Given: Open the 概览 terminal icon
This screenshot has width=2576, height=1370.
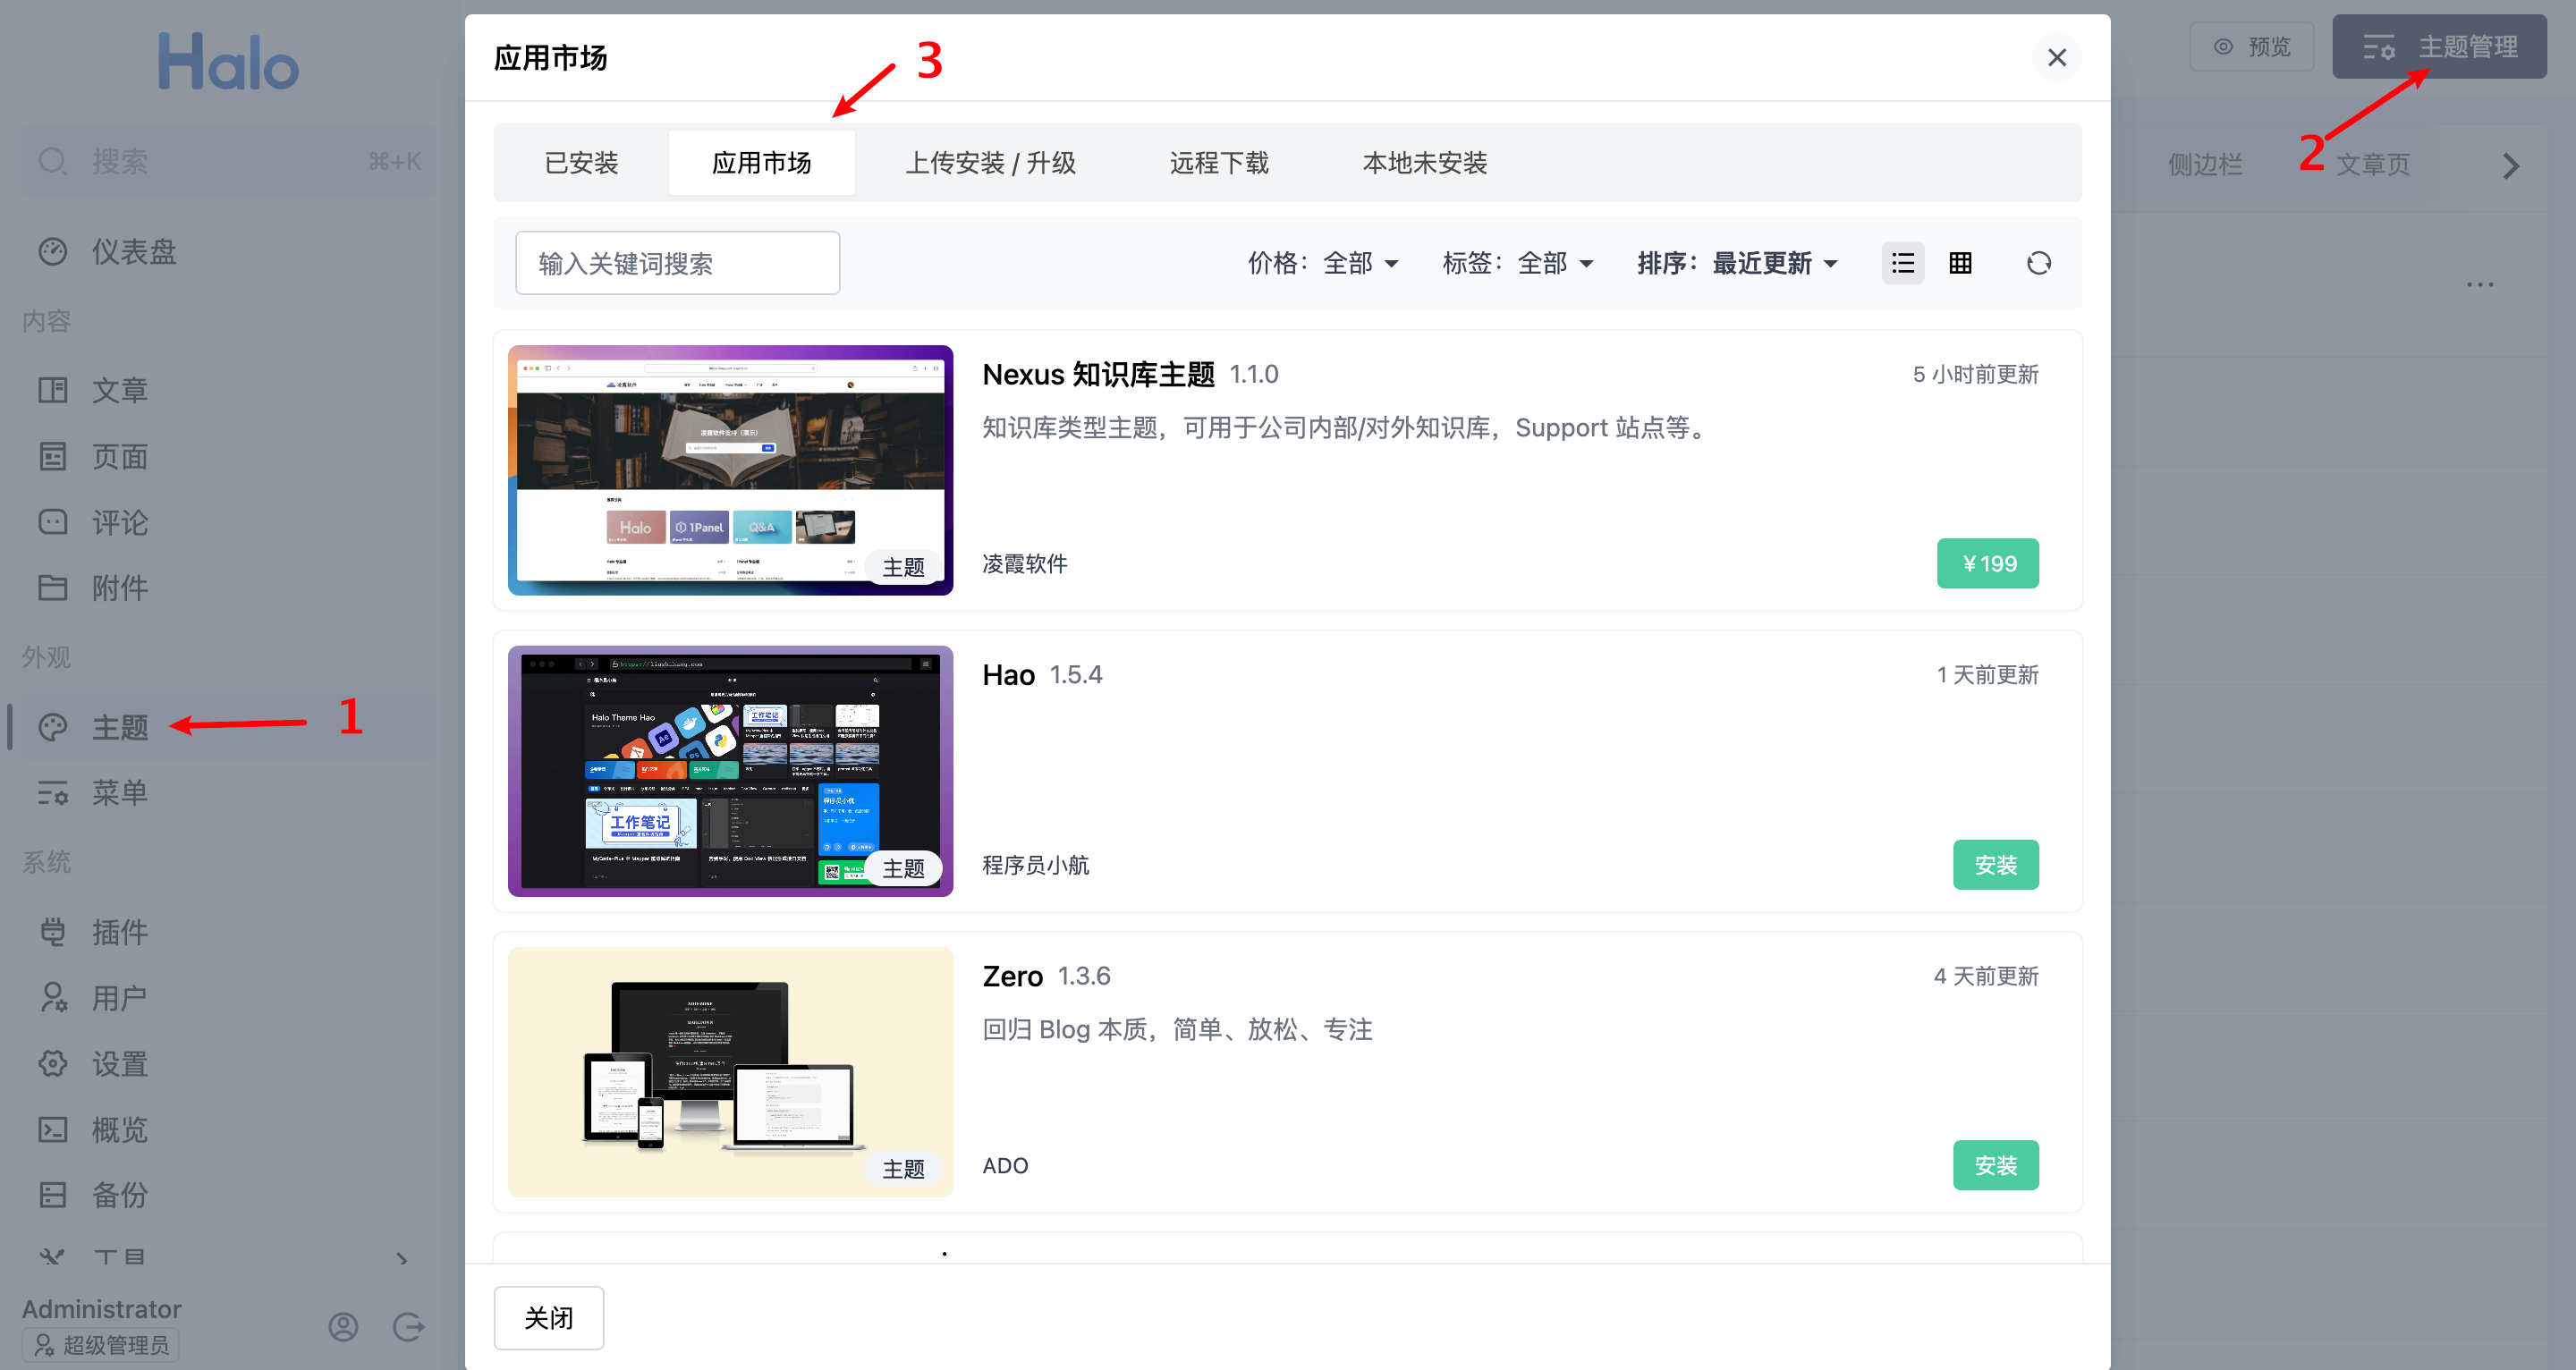Looking at the screenshot, I should coord(53,1129).
